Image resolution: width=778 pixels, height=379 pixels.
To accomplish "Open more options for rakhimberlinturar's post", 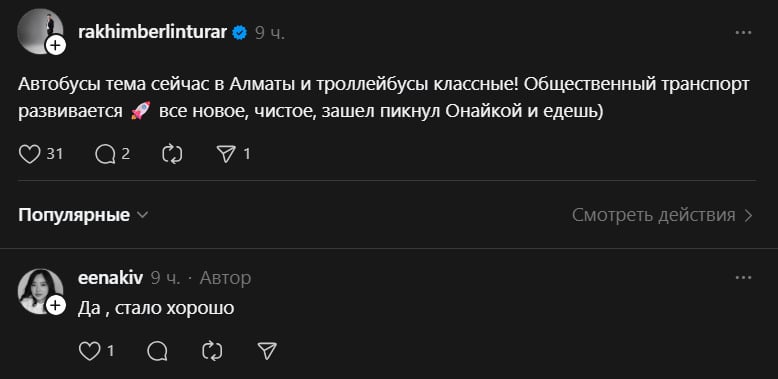I will [743, 33].
